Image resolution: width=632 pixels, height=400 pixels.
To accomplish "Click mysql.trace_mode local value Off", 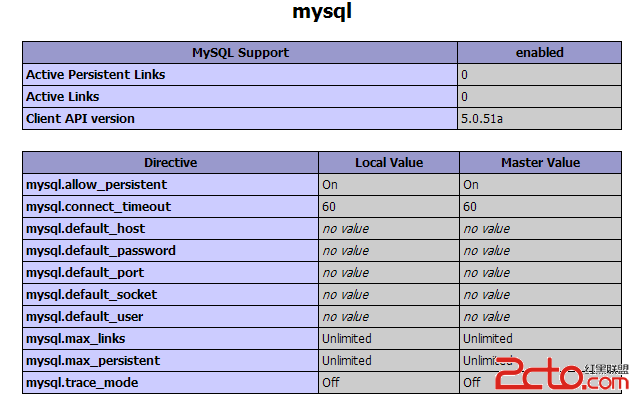I will click(x=331, y=383).
